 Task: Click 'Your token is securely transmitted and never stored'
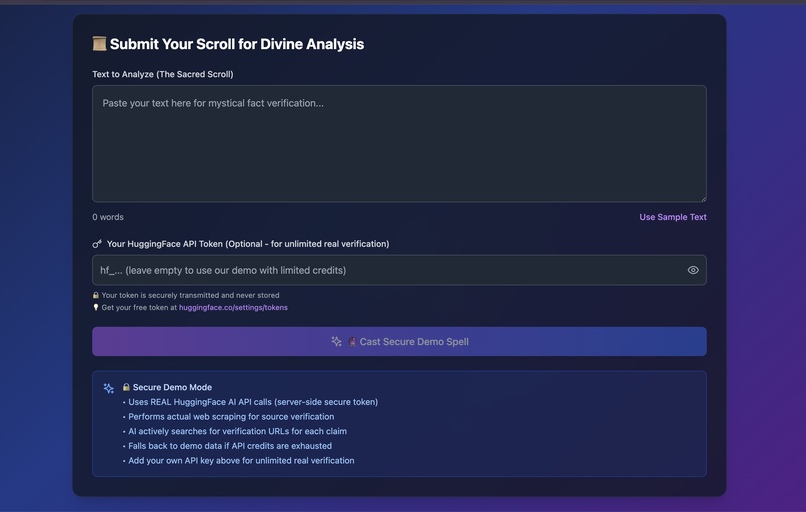pos(190,295)
